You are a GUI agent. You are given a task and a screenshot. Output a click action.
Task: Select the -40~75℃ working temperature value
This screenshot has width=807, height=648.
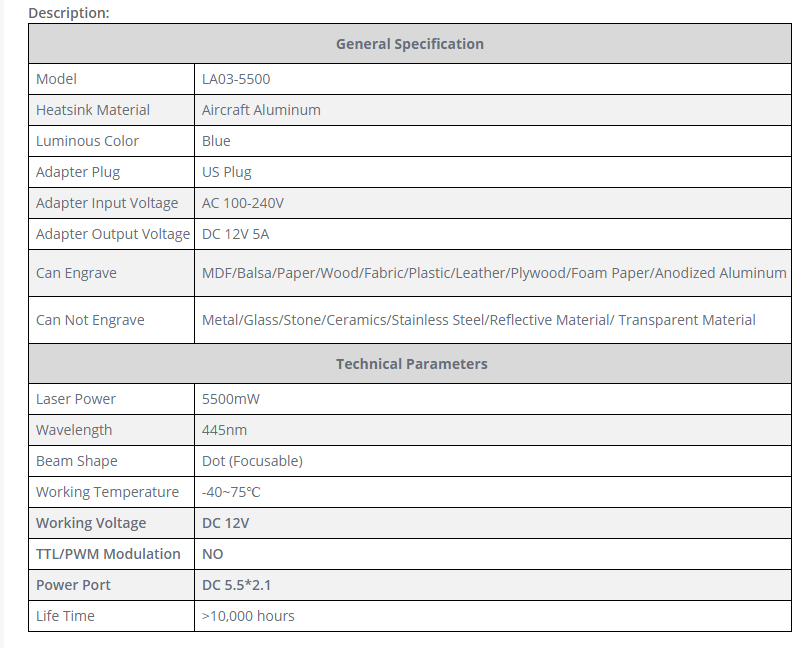[231, 492]
